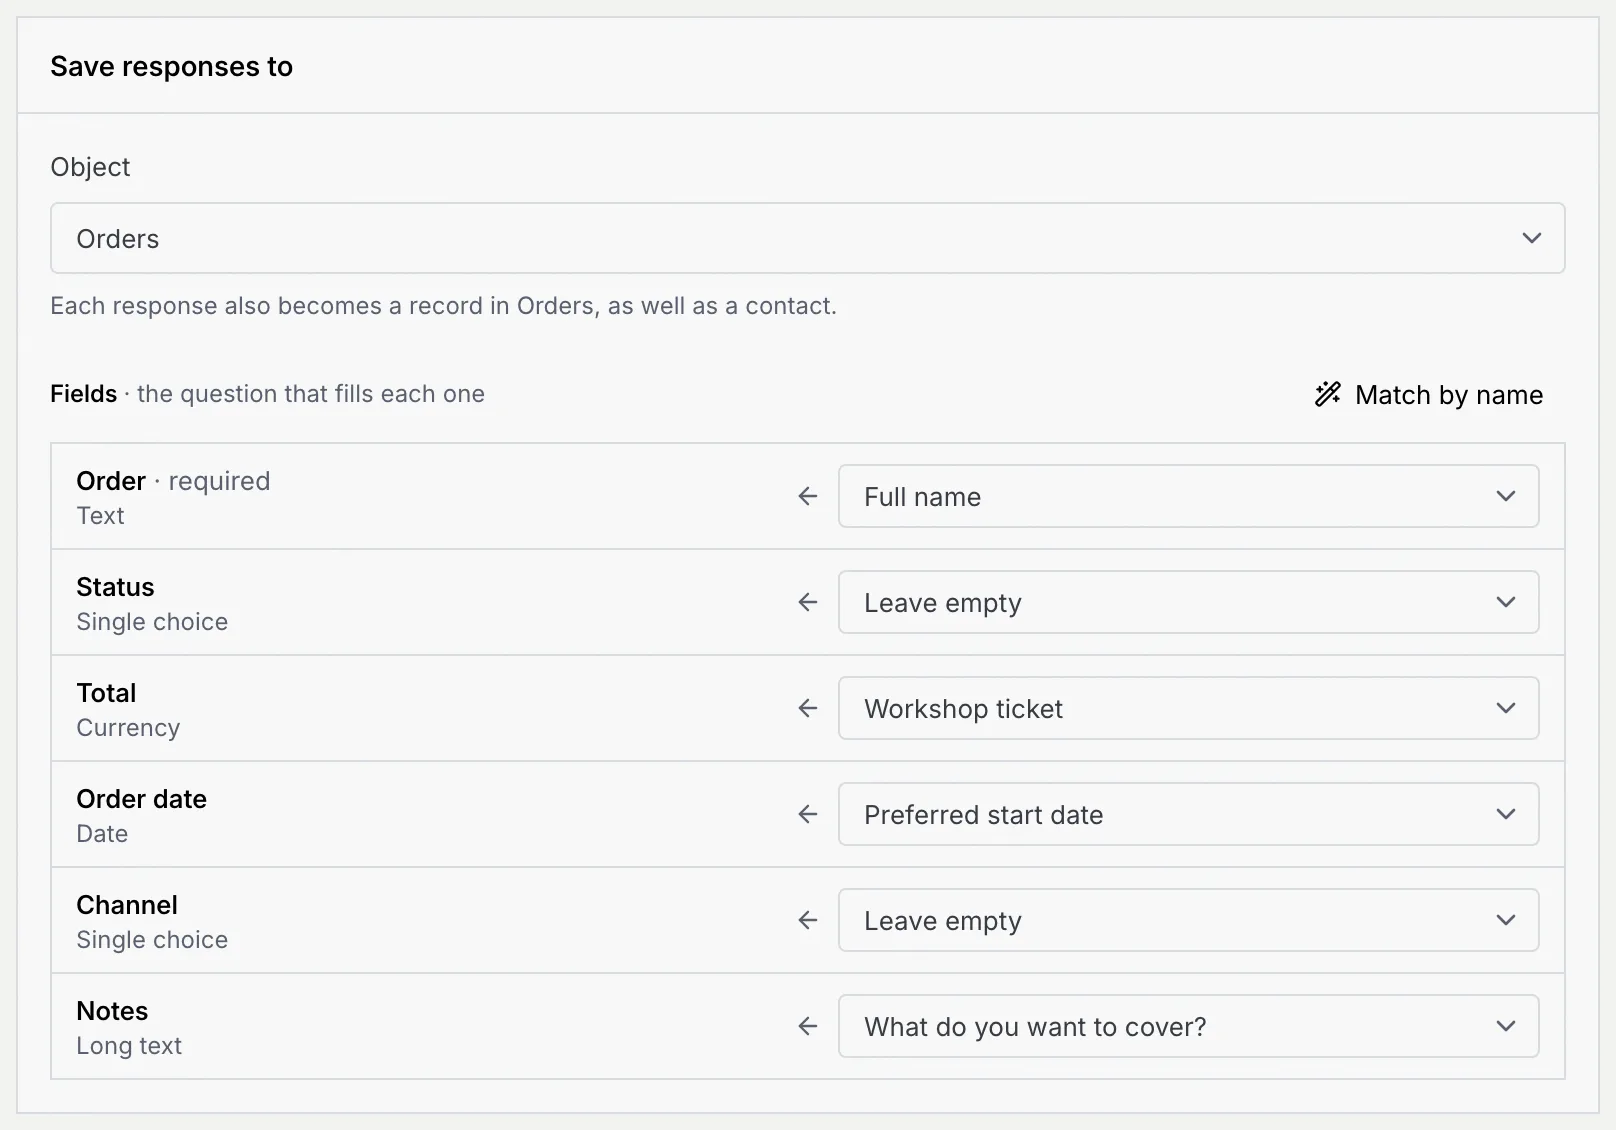Change the Workshop ticket mapping for Total

click(1188, 708)
